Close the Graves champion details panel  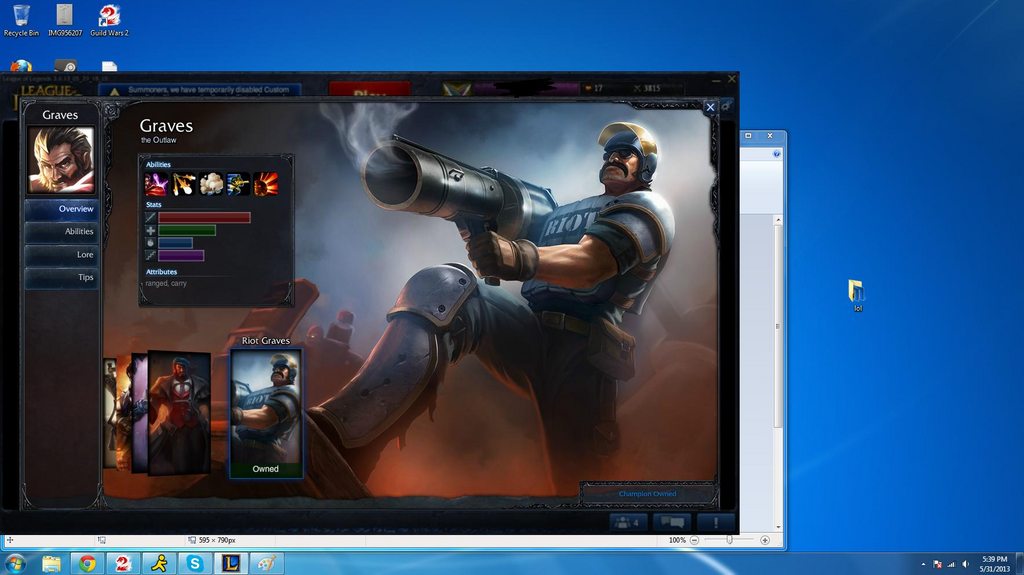[711, 107]
